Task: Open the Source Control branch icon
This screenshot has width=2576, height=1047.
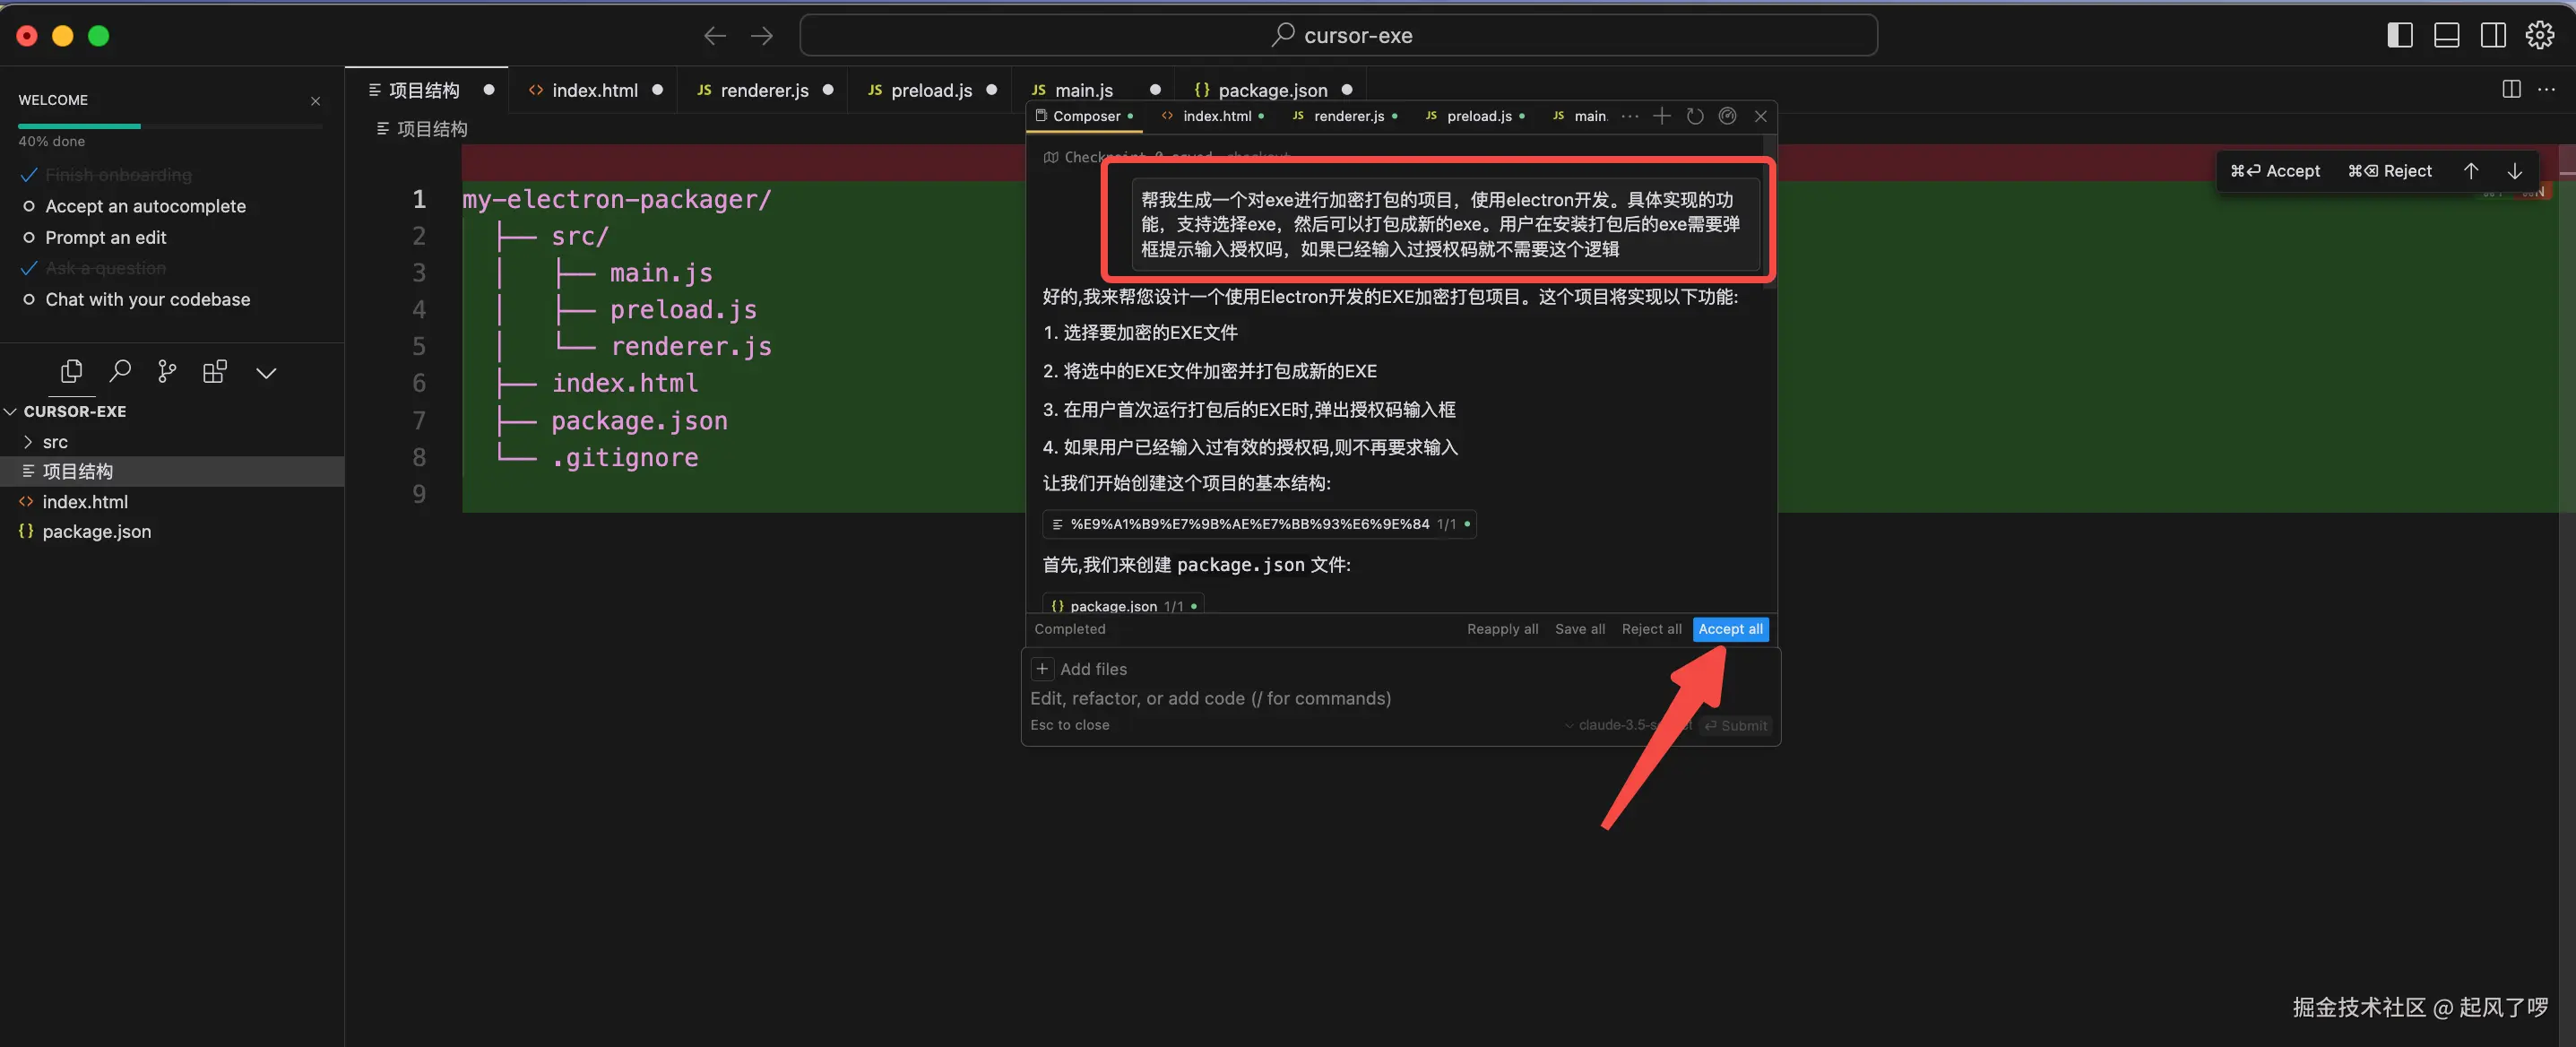Action: [x=167, y=372]
